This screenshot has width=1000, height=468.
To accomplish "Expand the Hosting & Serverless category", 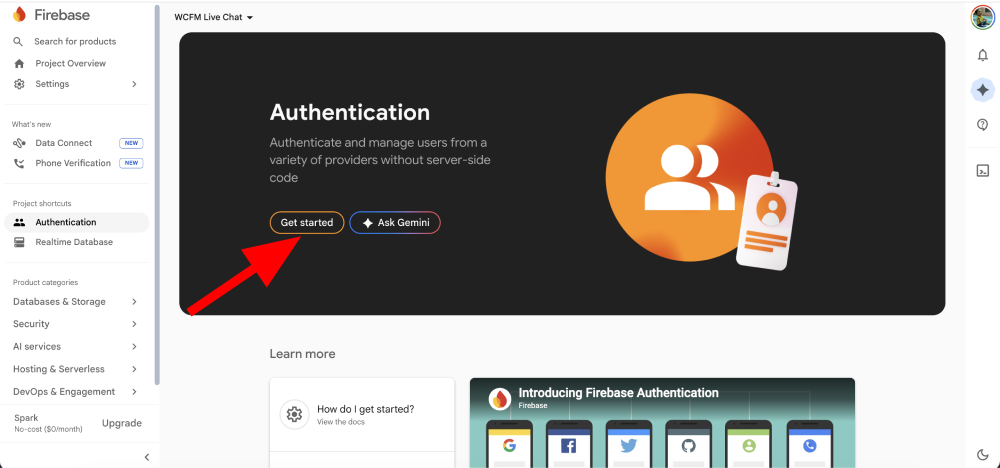I will point(75,369).
